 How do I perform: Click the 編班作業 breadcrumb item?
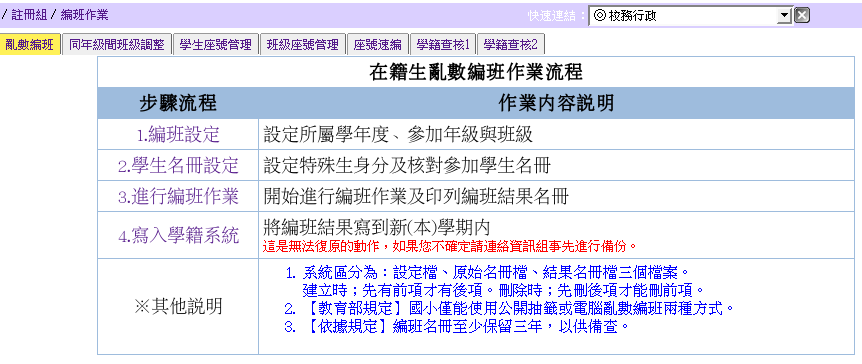84,15
